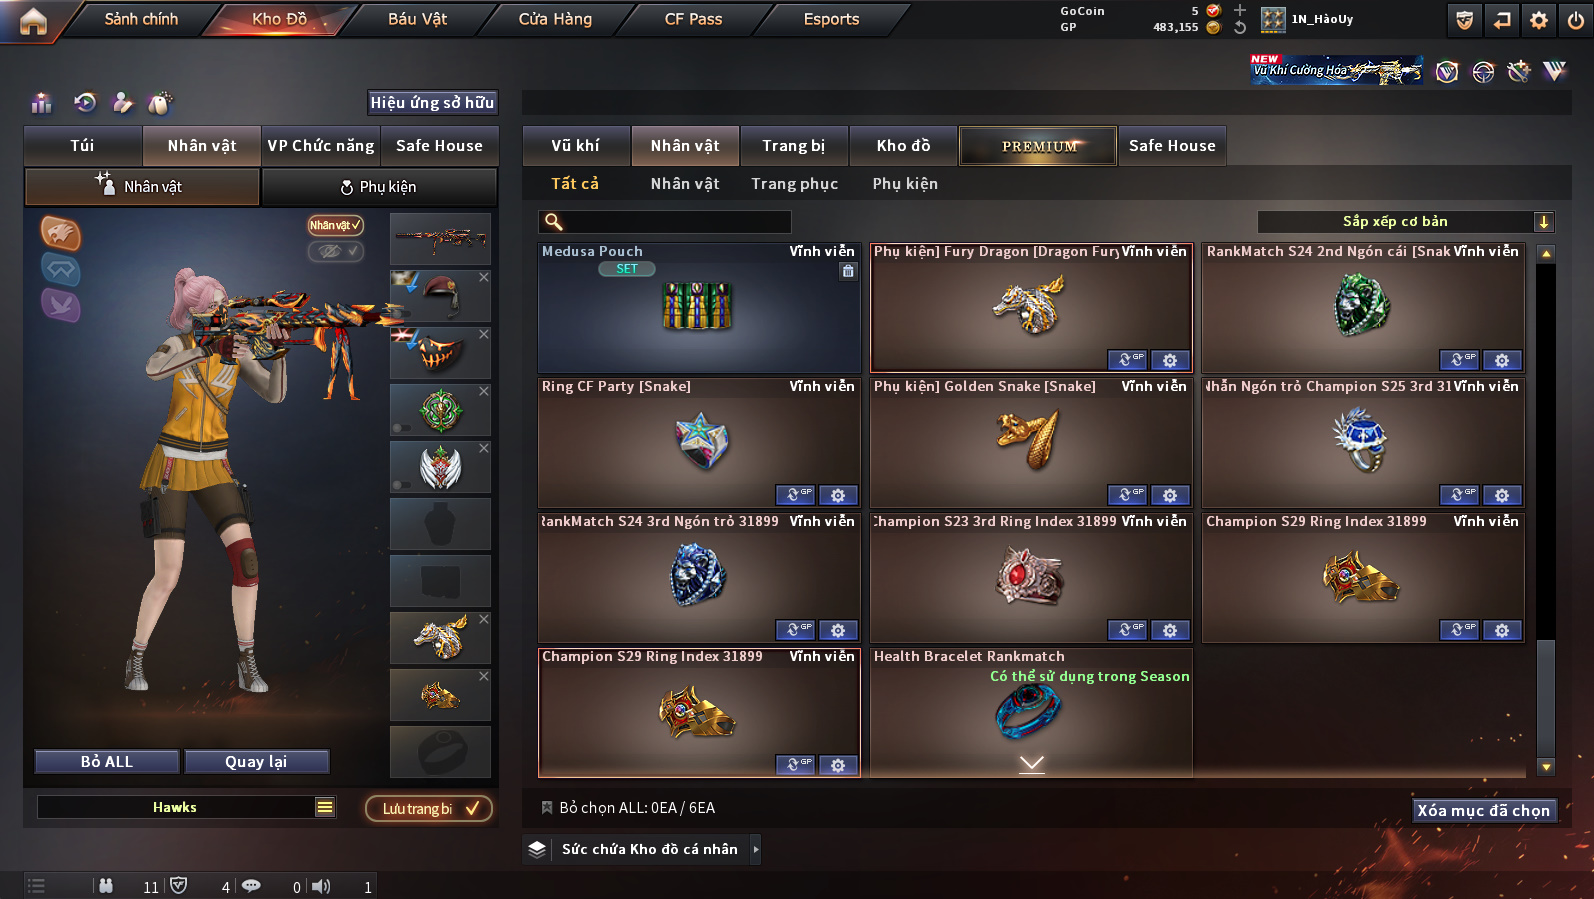This screenshot has width=1594, height=899.
Task: Remove the beret item from equipment slot
Action: (484, 277)
